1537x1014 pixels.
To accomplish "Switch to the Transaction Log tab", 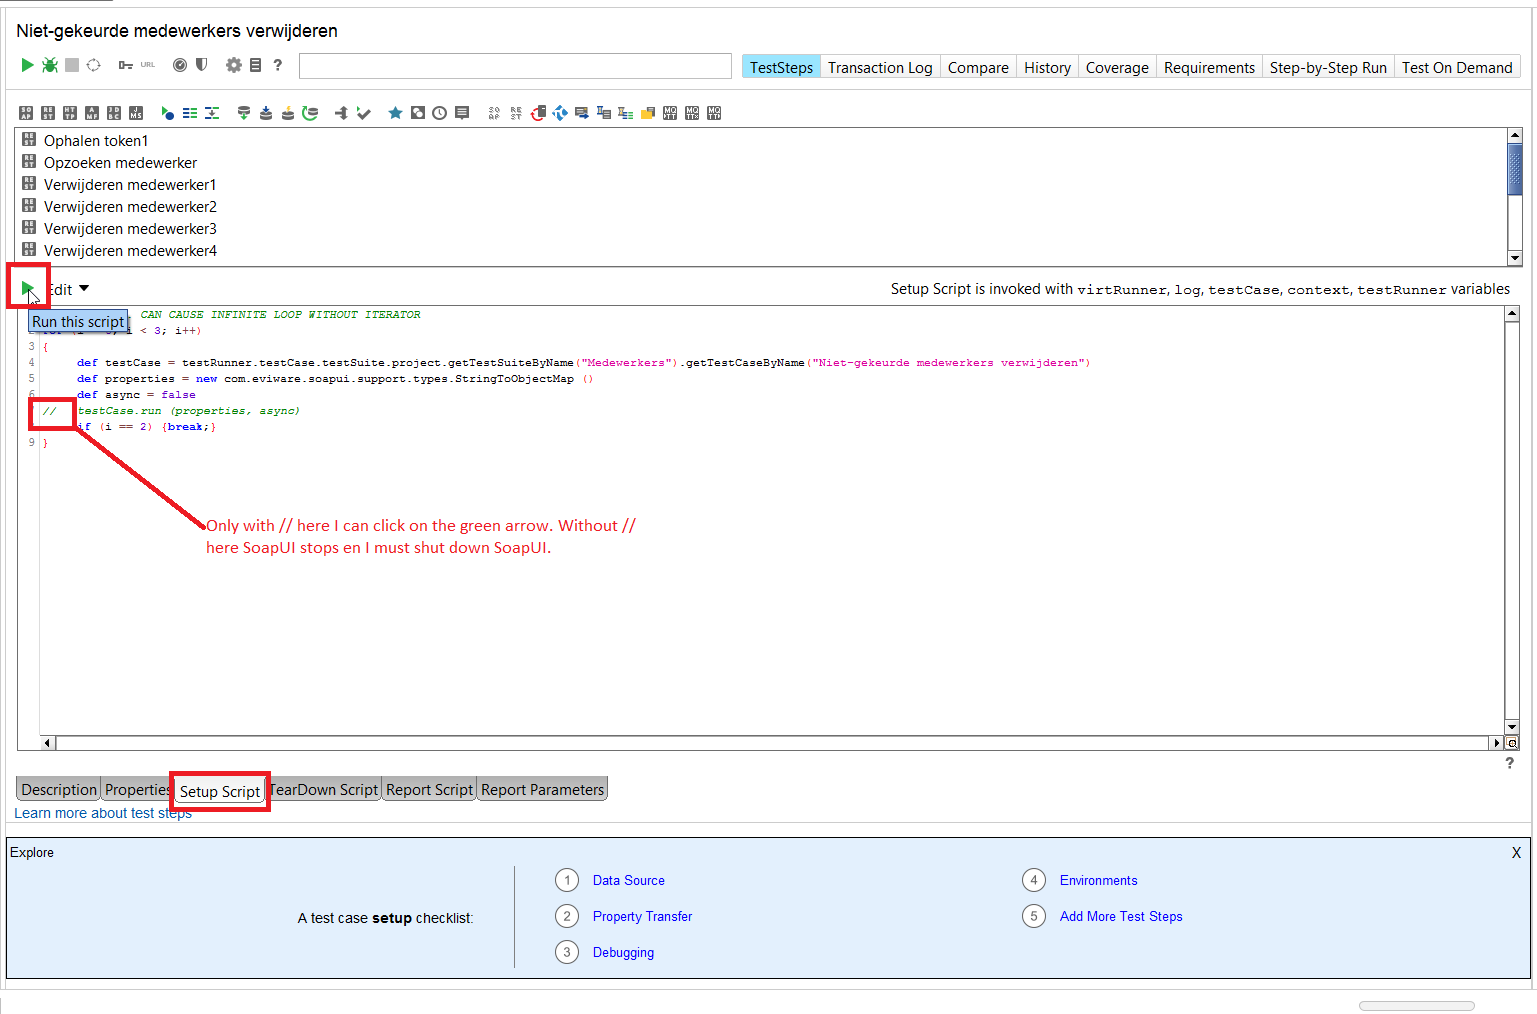I will pos(879,67).
